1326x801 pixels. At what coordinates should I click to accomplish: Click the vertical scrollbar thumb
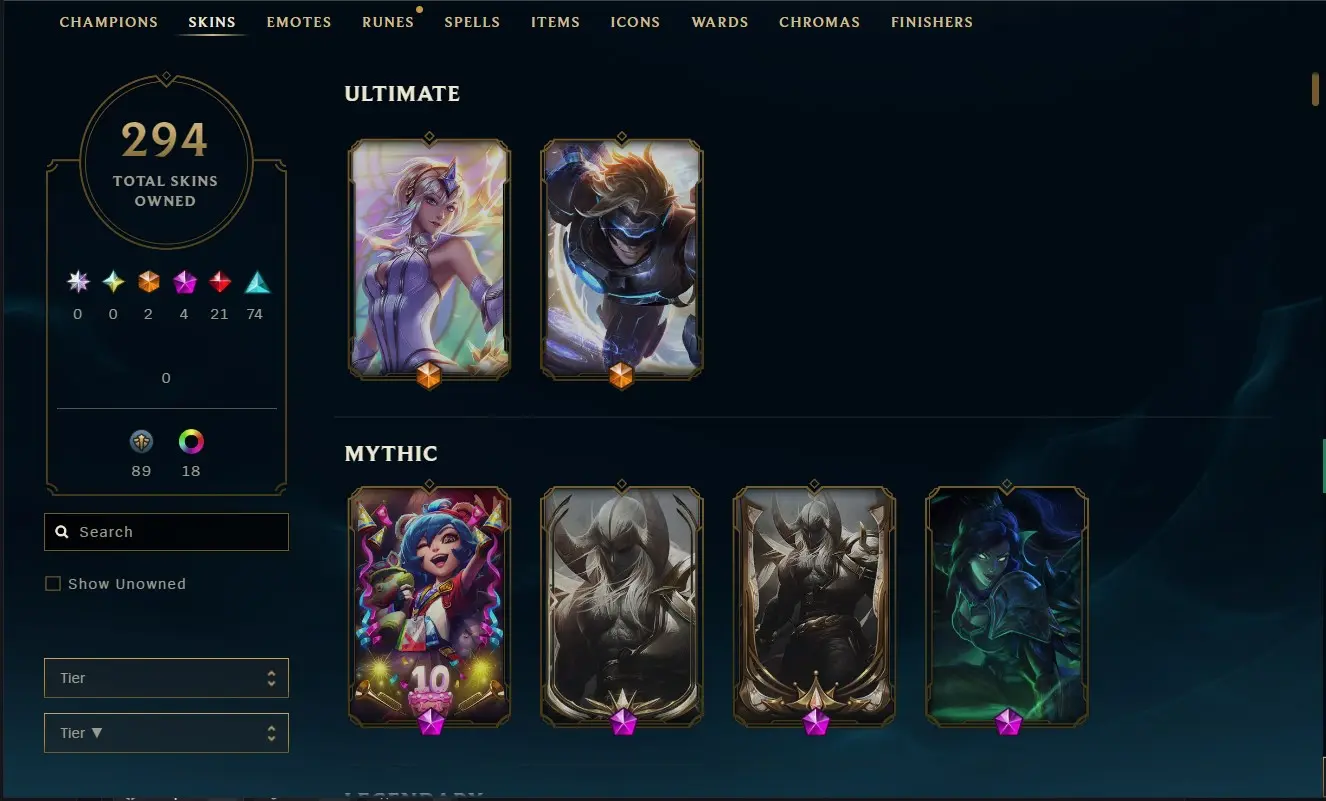click(1316, 88)
